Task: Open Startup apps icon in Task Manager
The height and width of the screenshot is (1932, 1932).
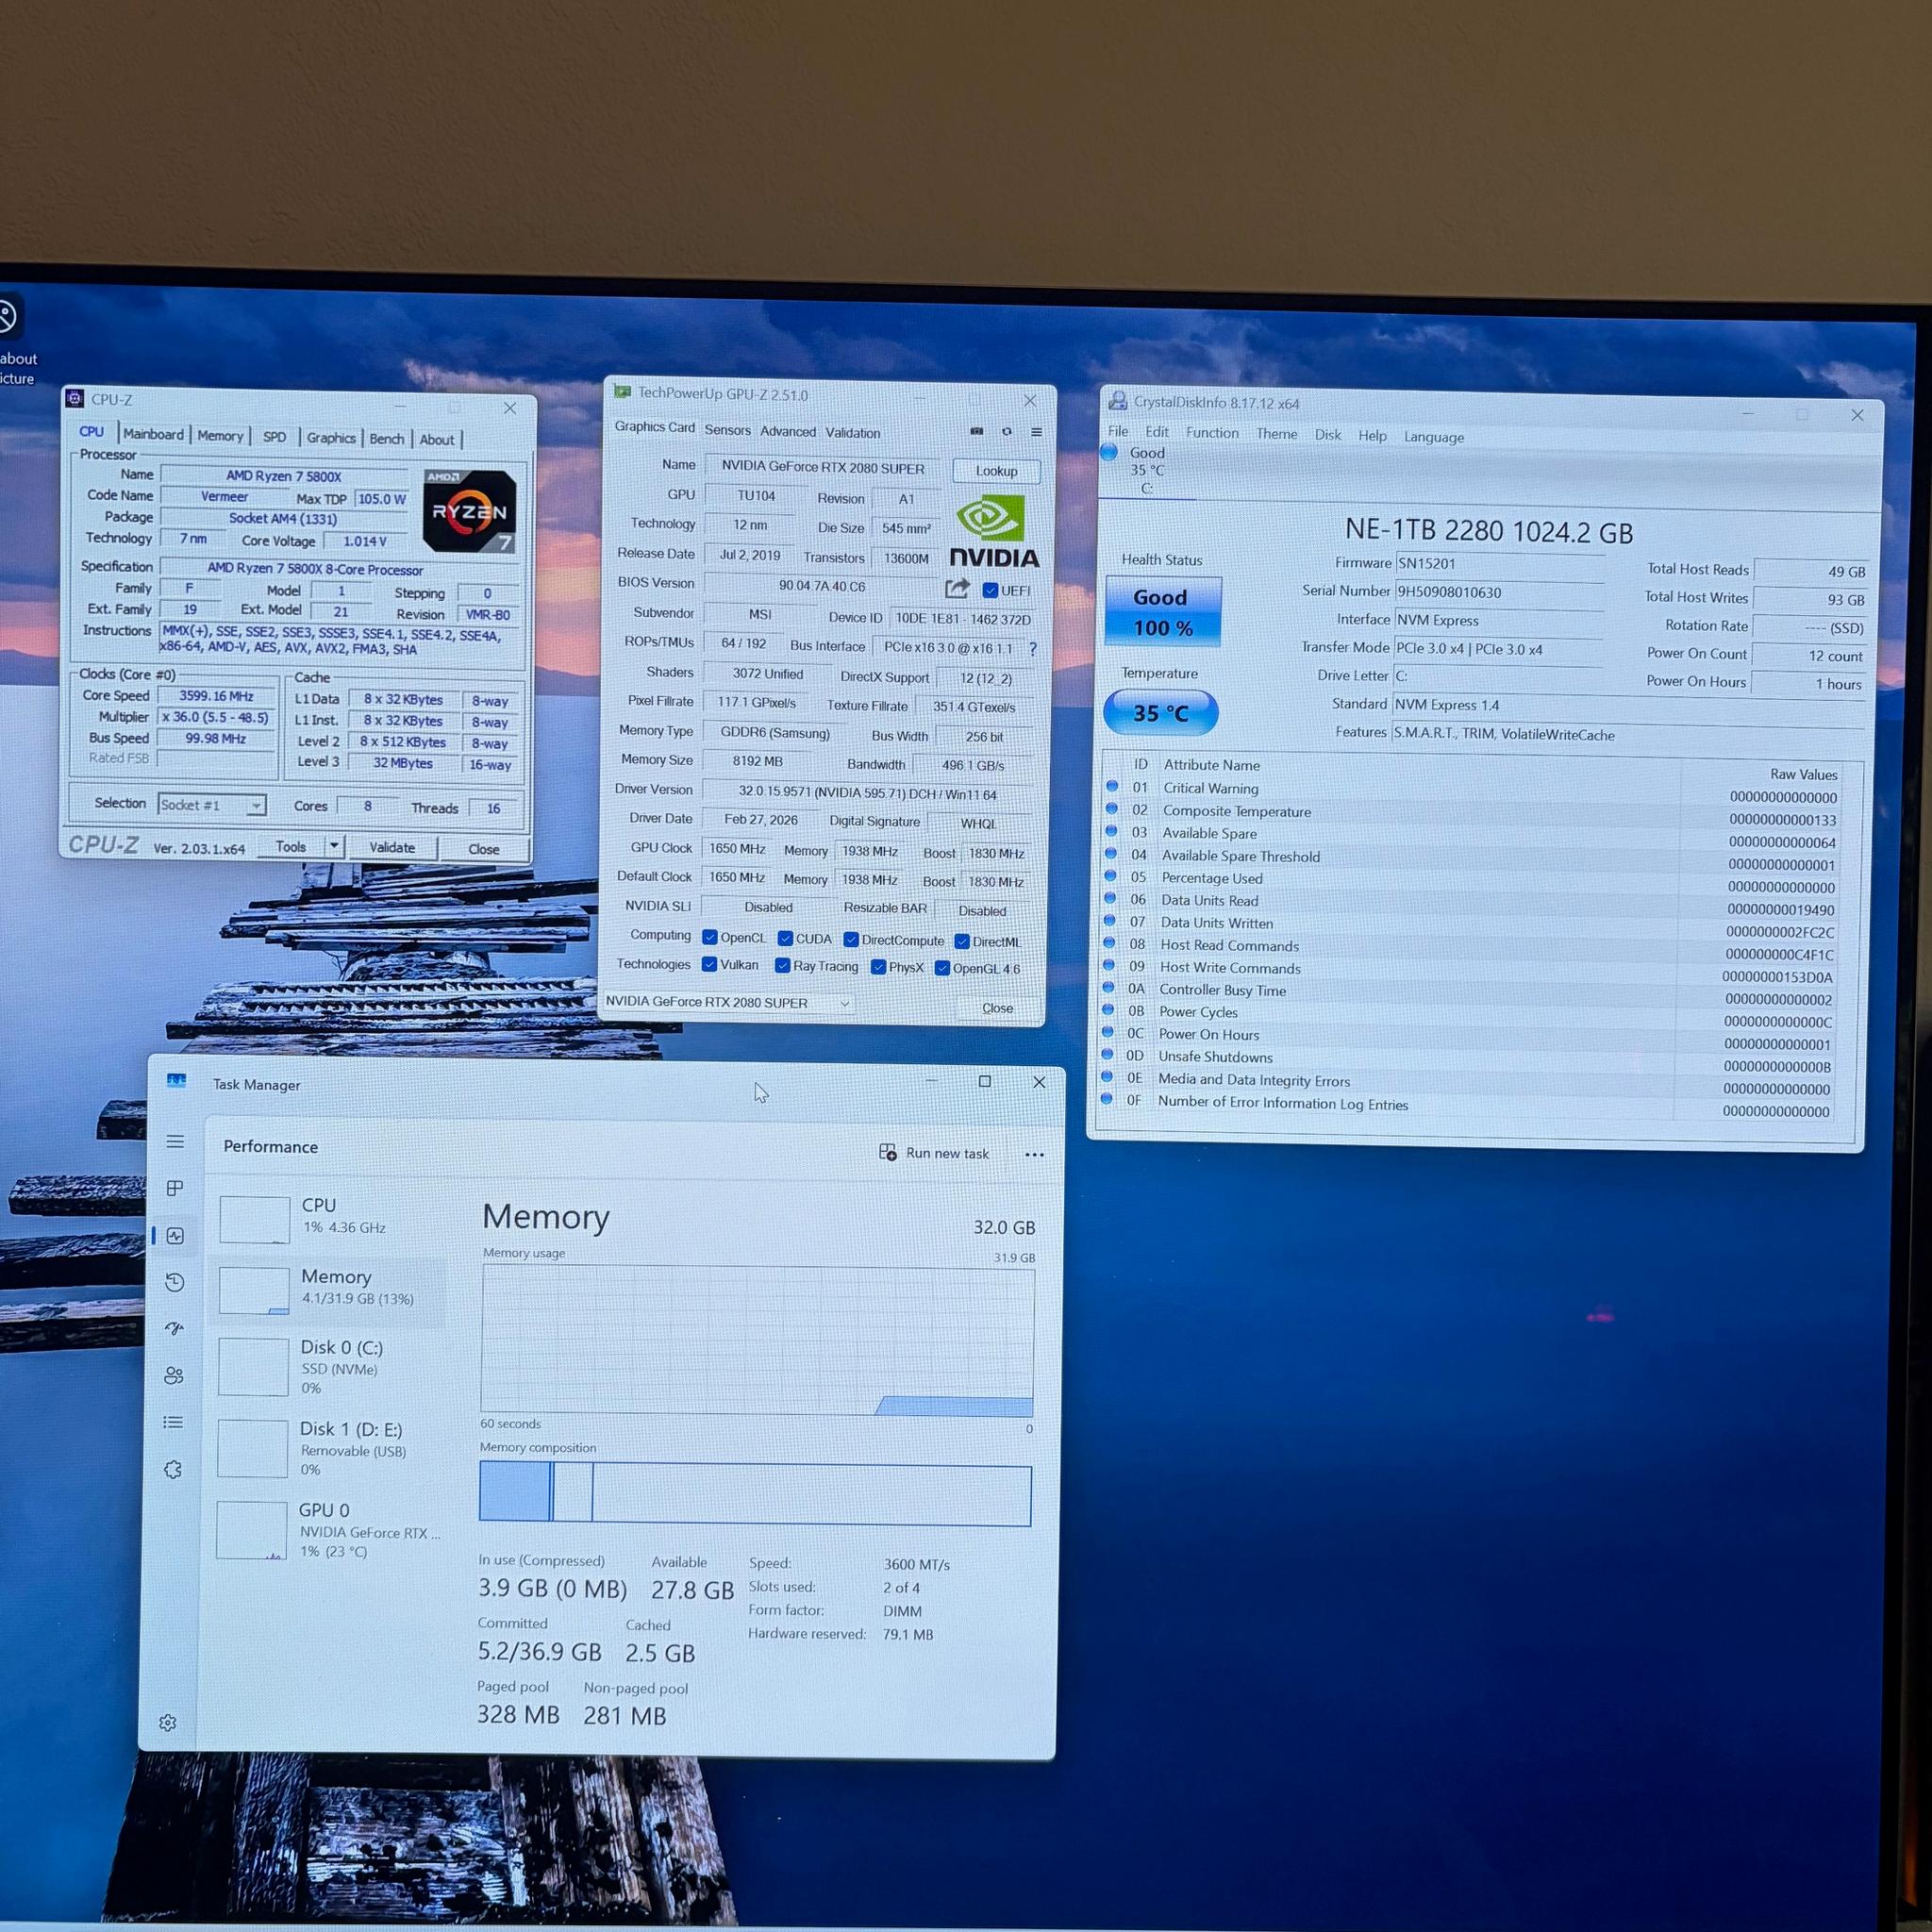Action: coord(174,1329)
